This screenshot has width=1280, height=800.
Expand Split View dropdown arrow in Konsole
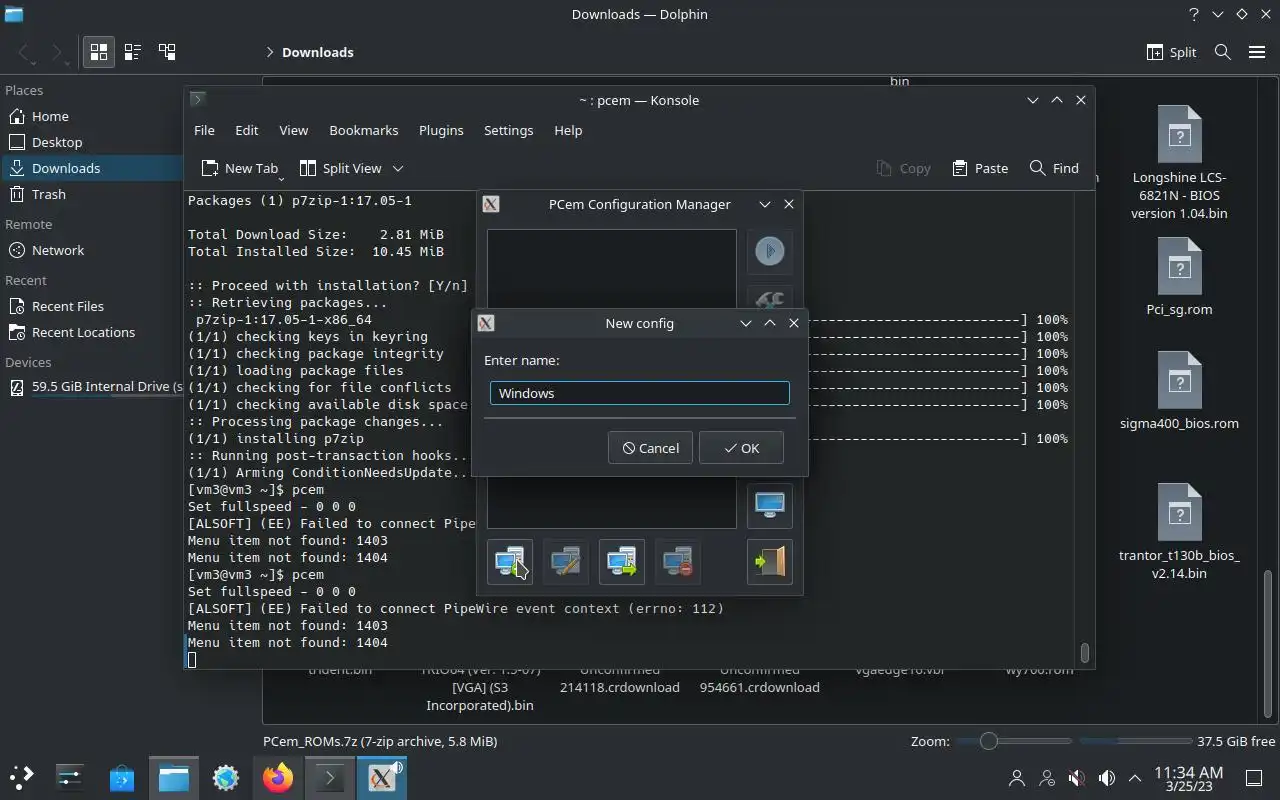(398, 168)
